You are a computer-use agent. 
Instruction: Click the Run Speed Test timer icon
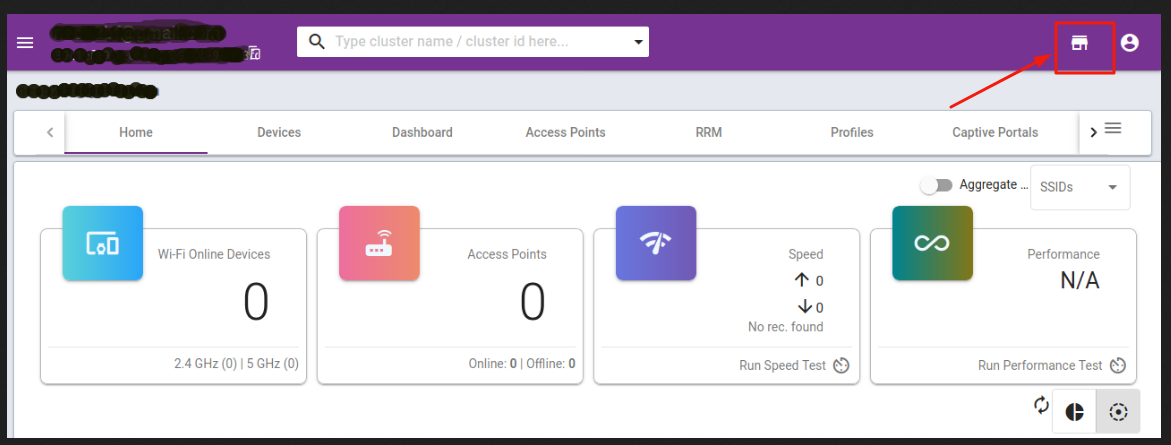[842, 366]
